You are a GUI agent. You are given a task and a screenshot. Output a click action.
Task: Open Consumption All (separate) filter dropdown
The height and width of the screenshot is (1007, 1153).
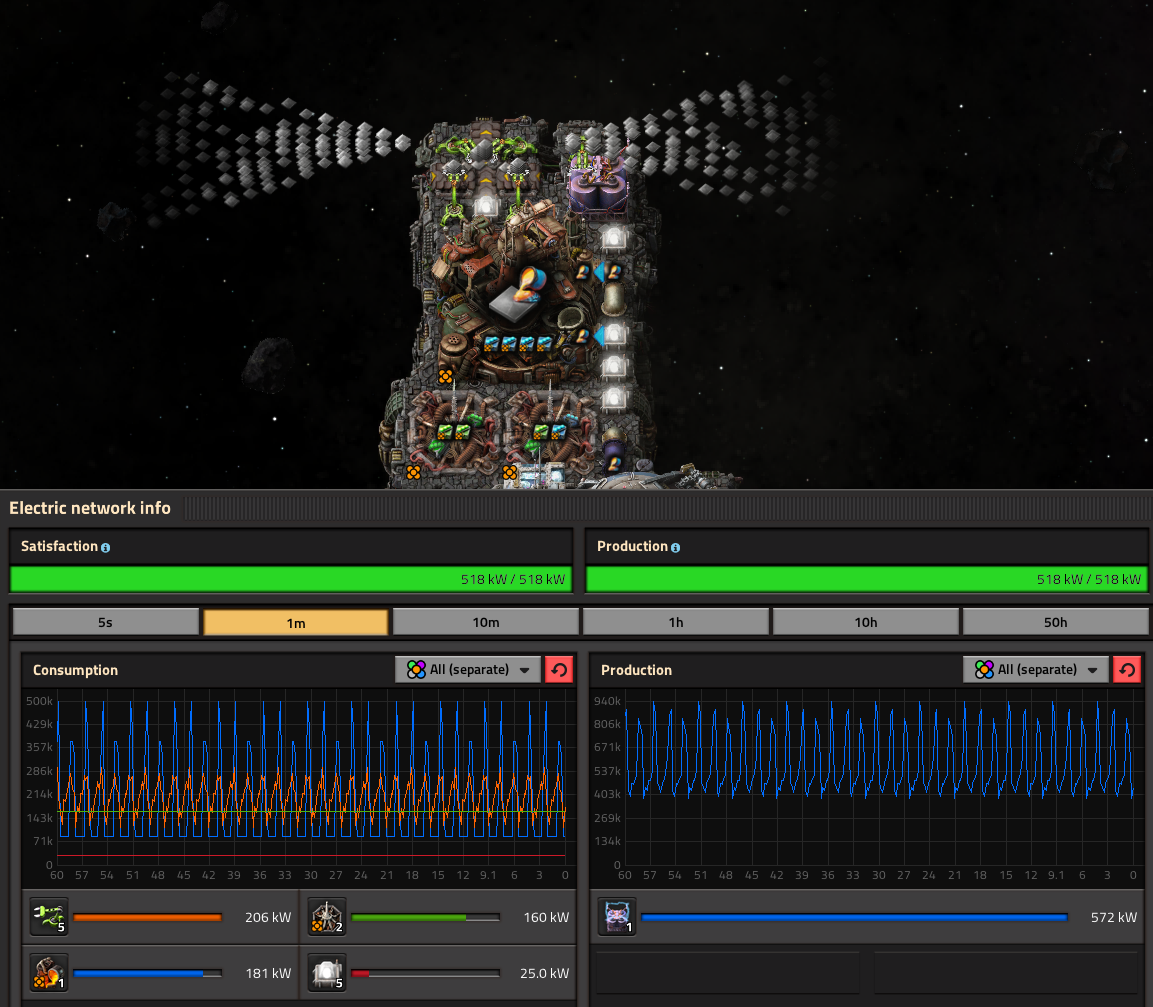[468, 669]
